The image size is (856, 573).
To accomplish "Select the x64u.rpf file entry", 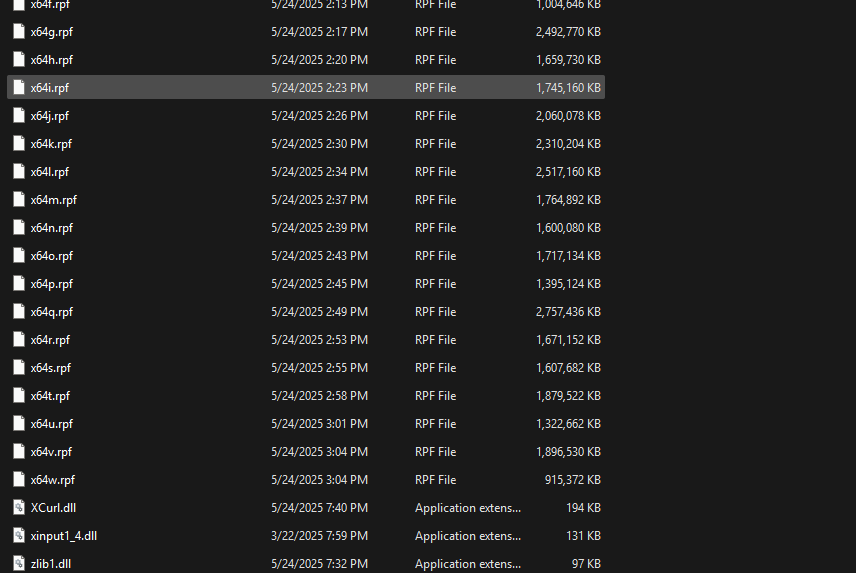I will pyautogui.click(x=51, y=424).
